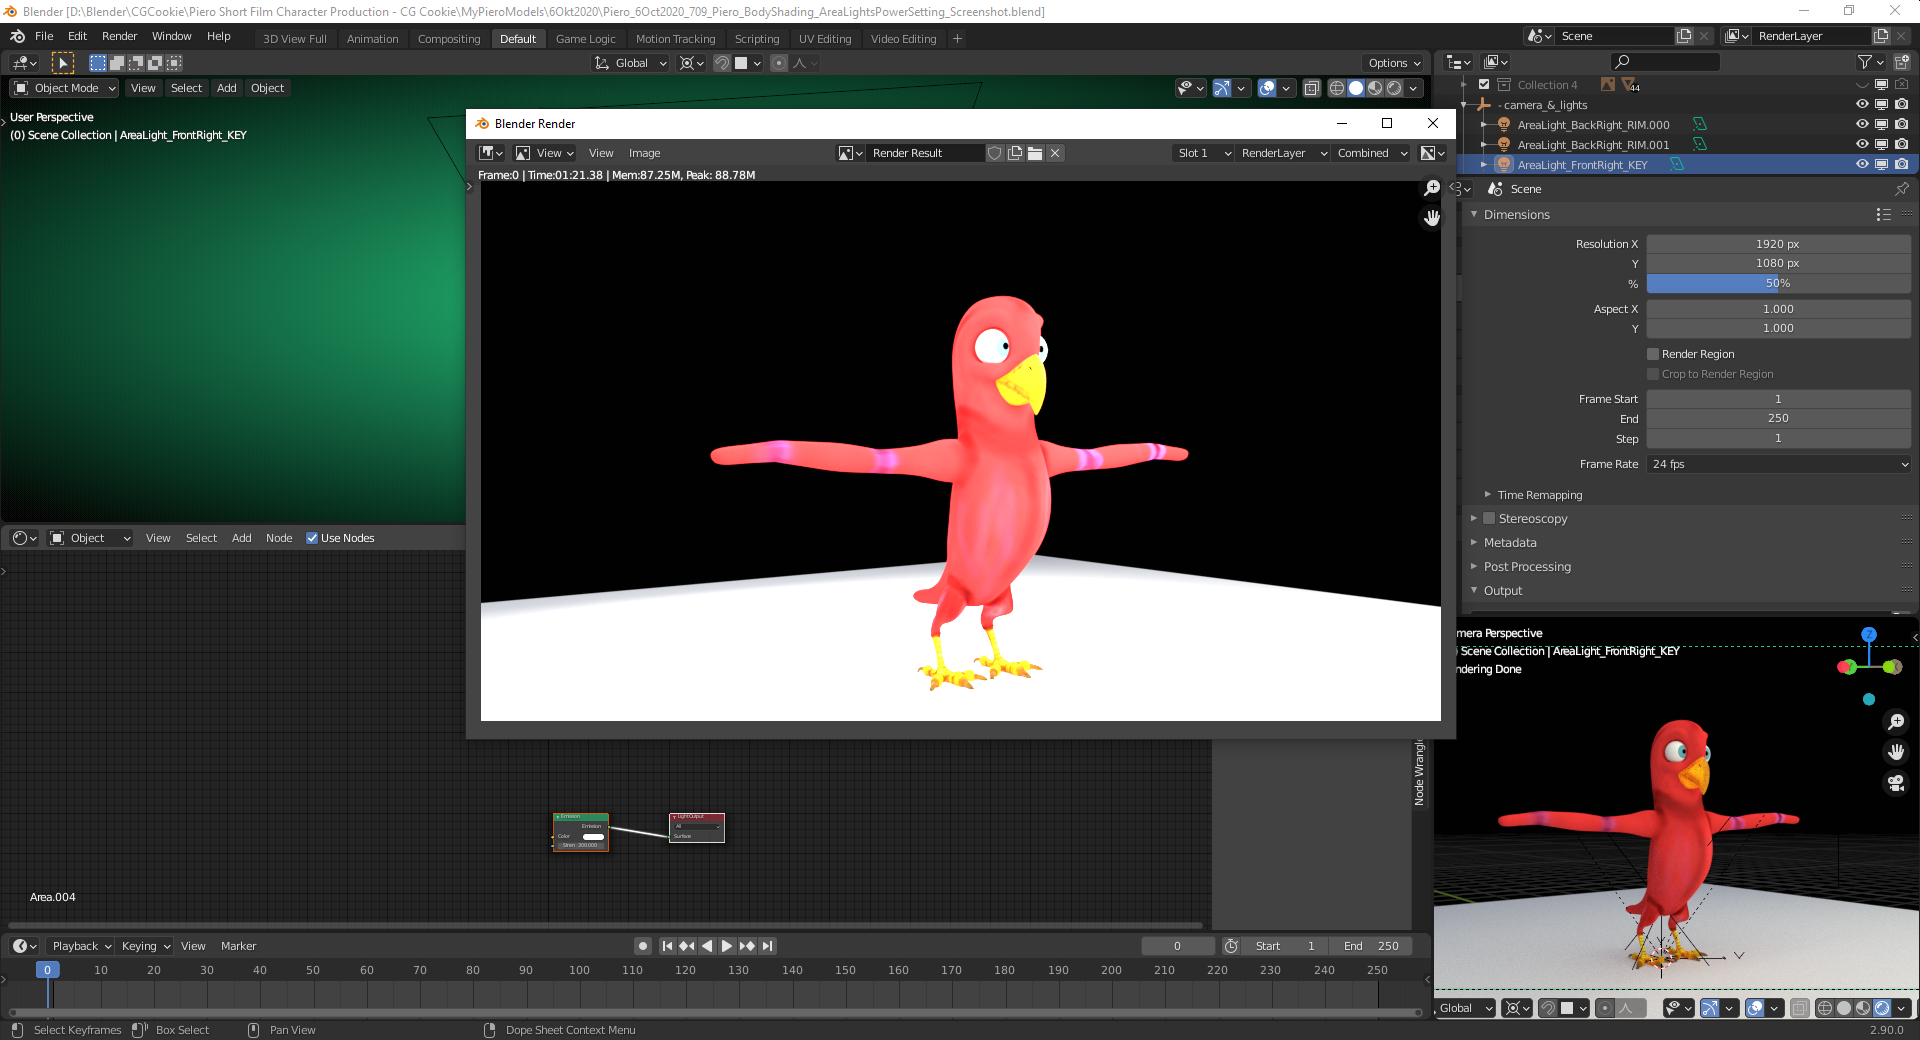Open the Node menu in shader editor

click(x=279, y=538)
